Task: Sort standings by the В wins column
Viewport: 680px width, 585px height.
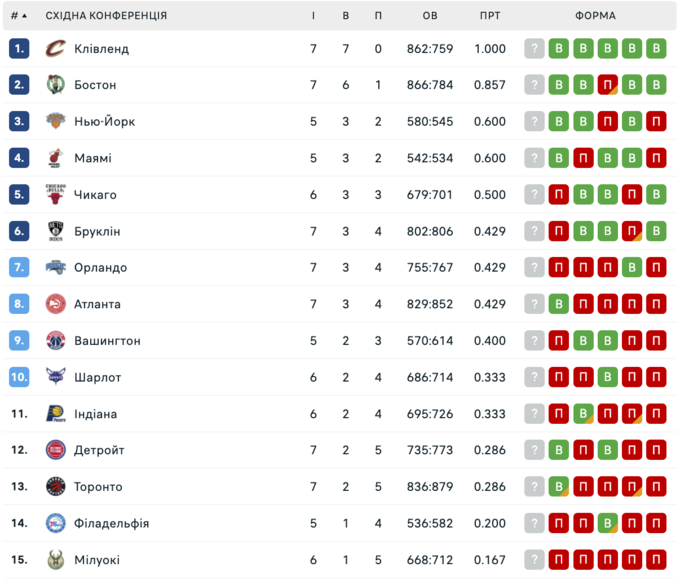Action: pos(346,16)
